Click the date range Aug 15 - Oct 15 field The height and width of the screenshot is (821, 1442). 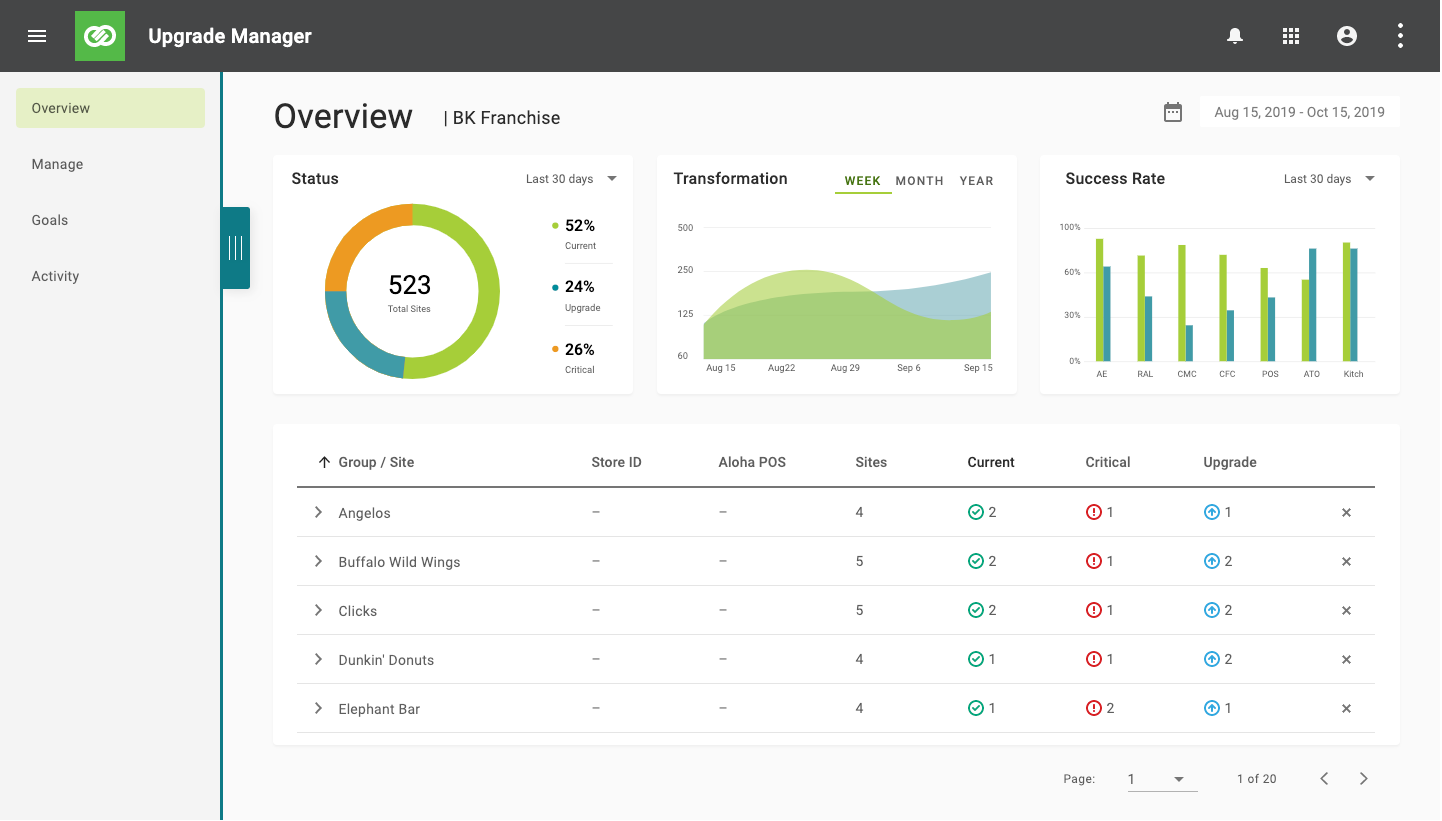tap(1300, 112)
